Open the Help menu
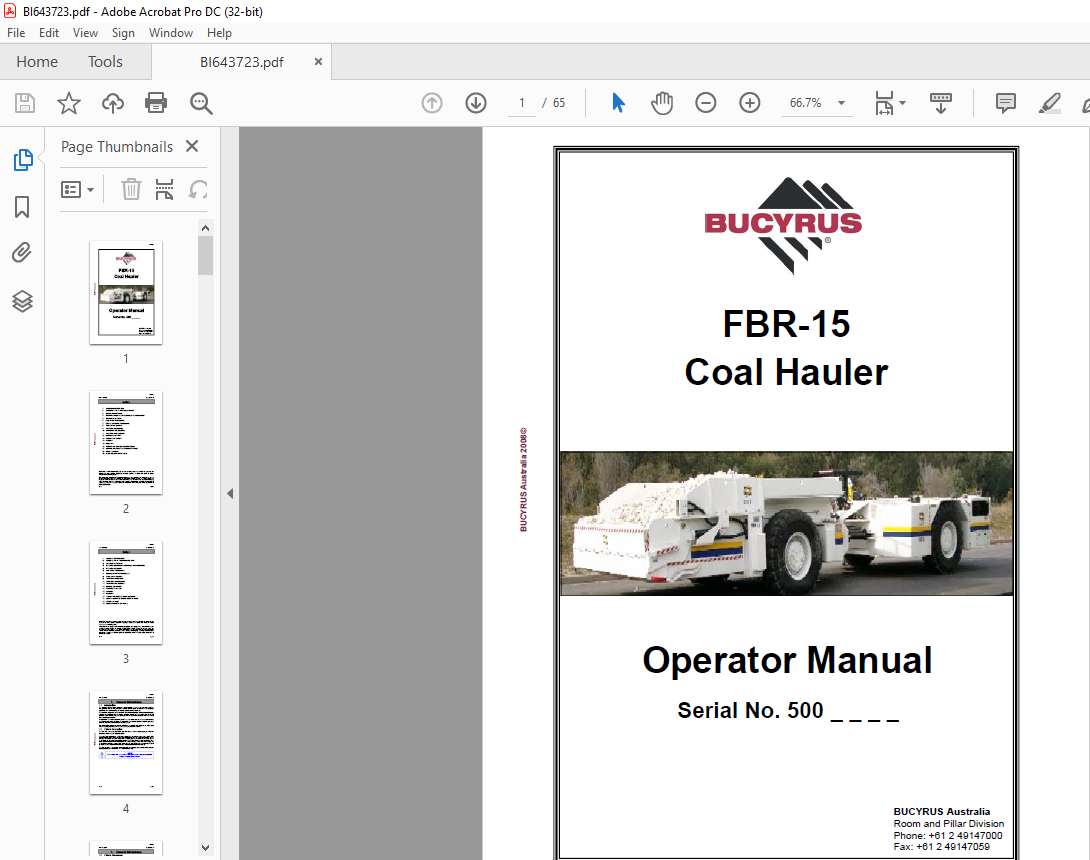 point(219,33)
